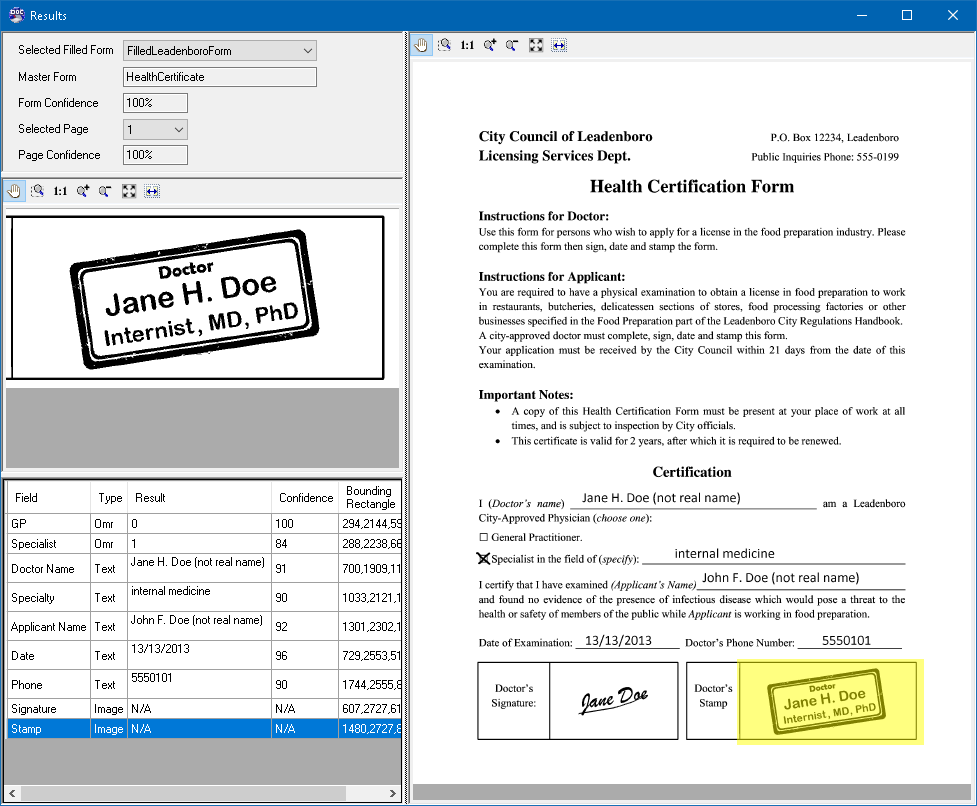Fit document to width in right viewer
Screen dimensions: 977x806
(x=559, y=45)
